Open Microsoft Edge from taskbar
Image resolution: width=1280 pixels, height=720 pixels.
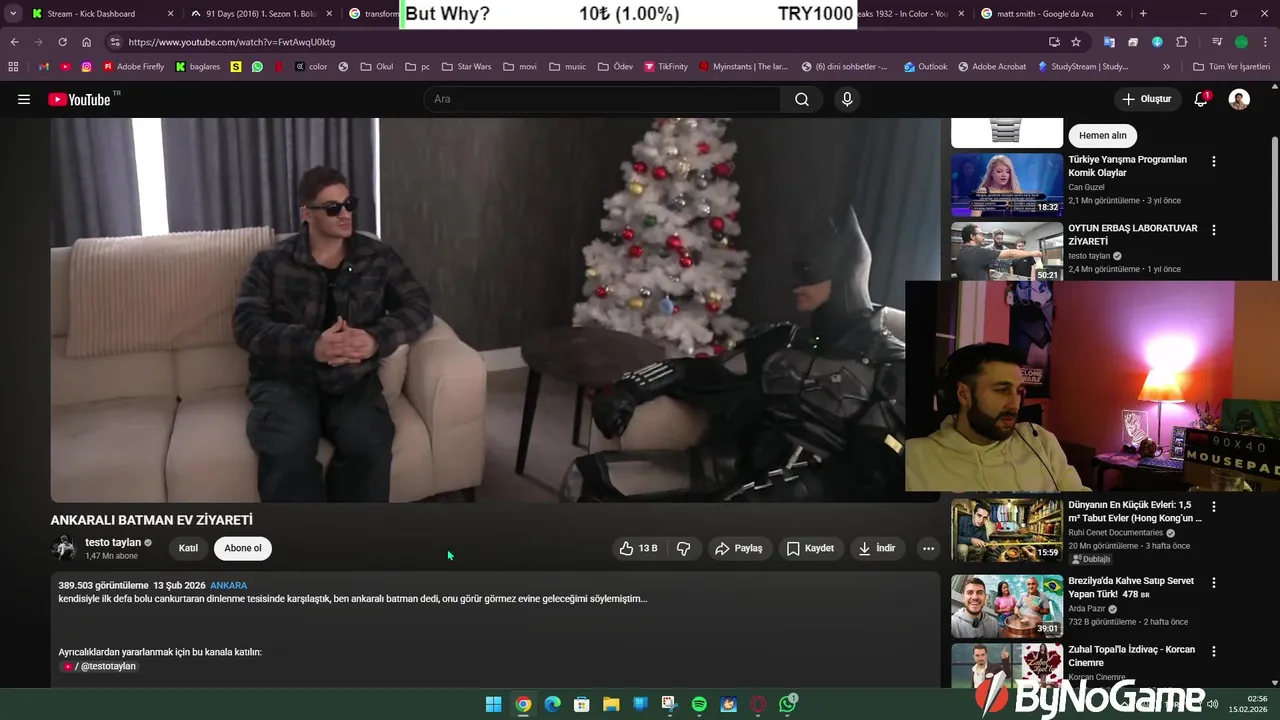click(552, 704)
